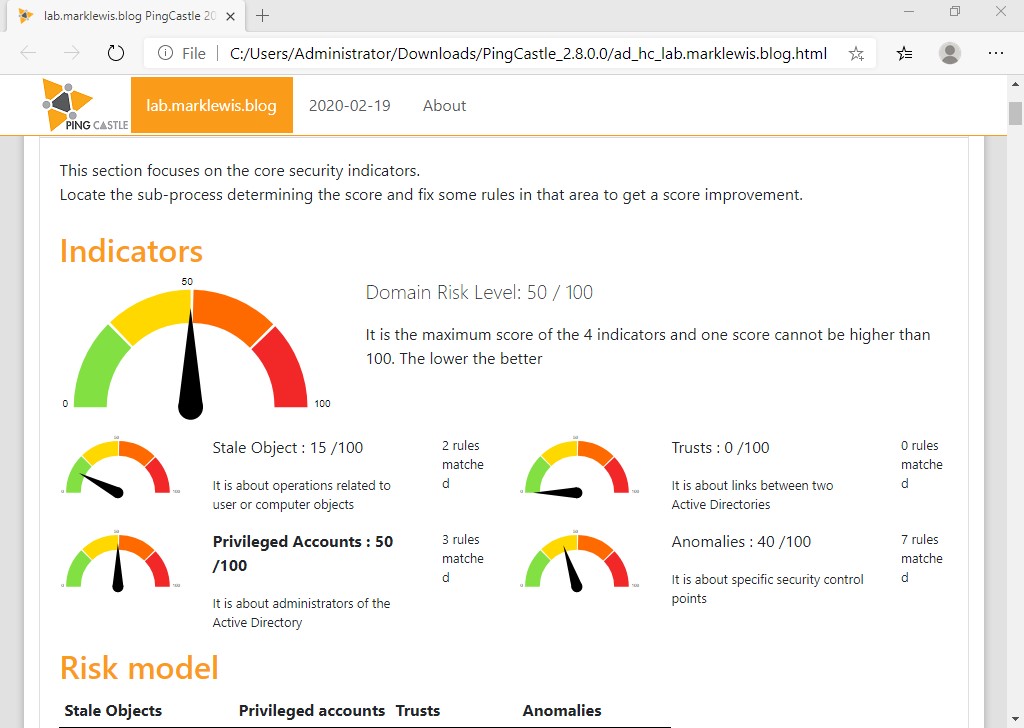Click the 'Domain Risk Level: 50 / 100' text
Image resolution: width=1024 pixels, height=728 pixels.
tap(479, 292)
